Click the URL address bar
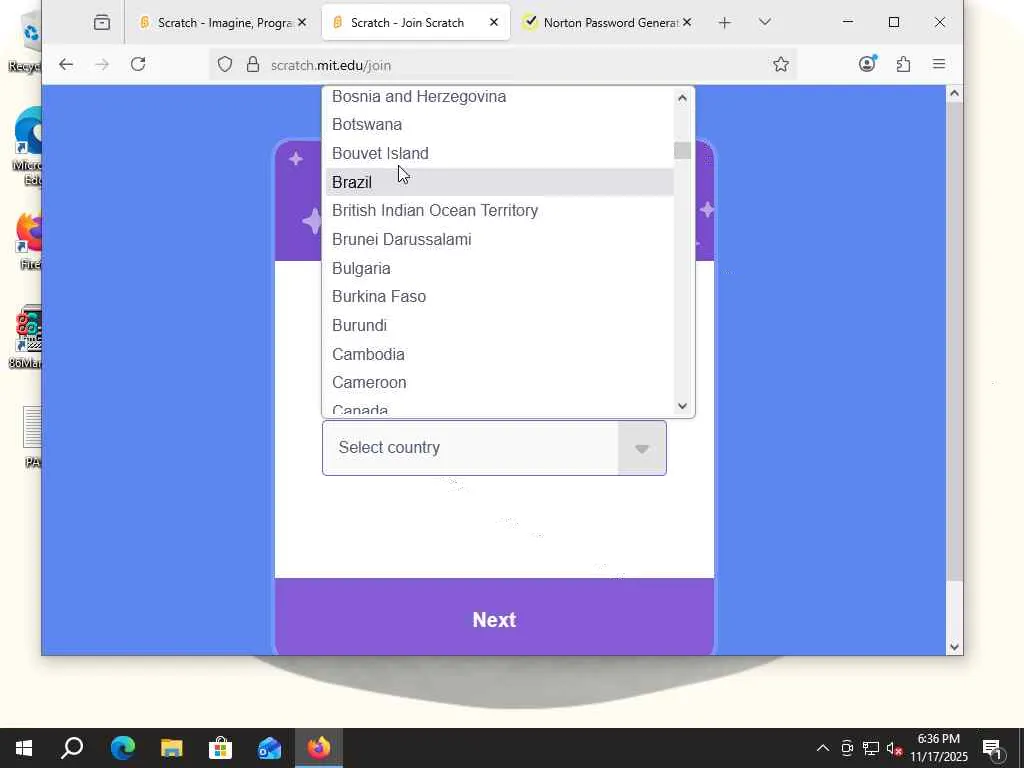This screenshot has width=1024, height=768. 503,65
